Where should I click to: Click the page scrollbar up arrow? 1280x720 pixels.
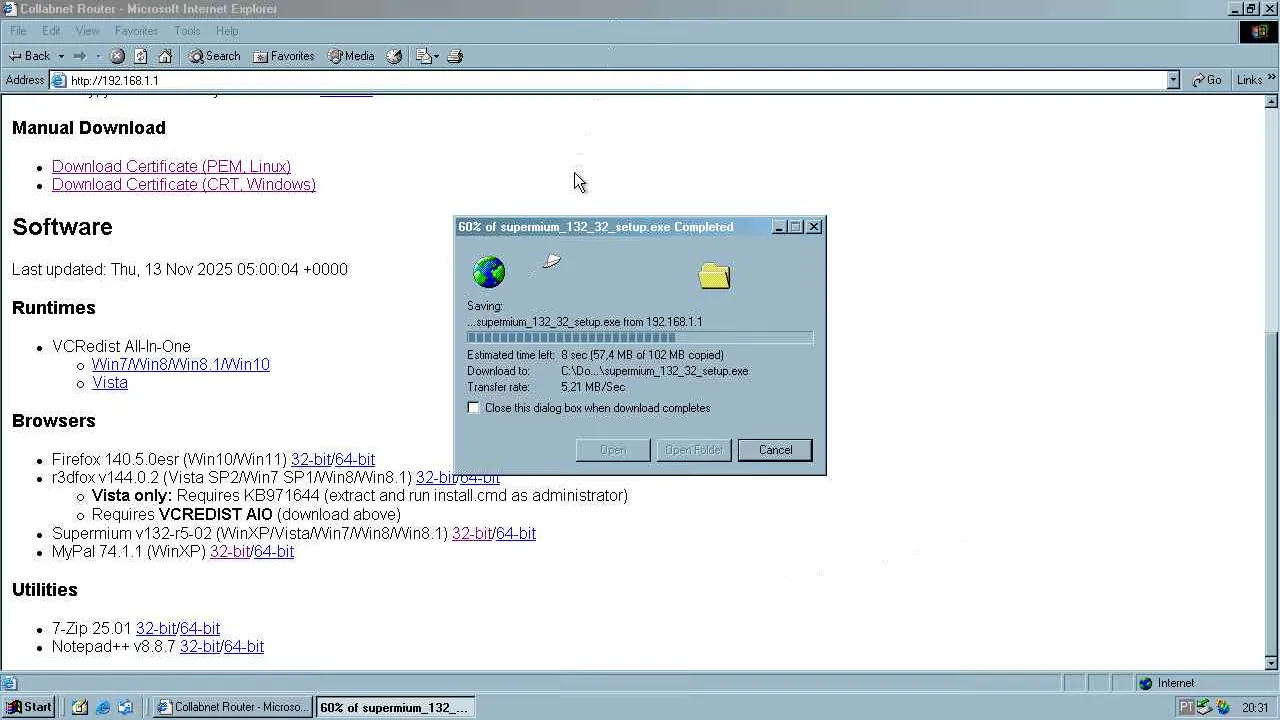(x=1272, y=102)
